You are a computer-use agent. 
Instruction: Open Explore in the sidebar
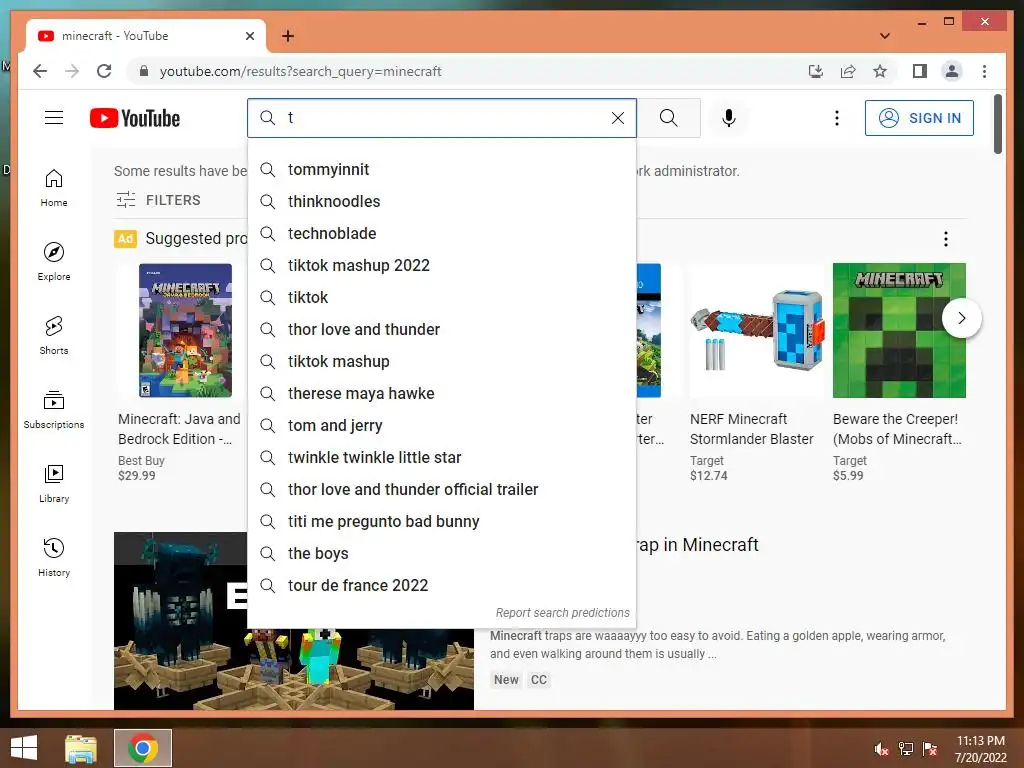tap(54, 262)
